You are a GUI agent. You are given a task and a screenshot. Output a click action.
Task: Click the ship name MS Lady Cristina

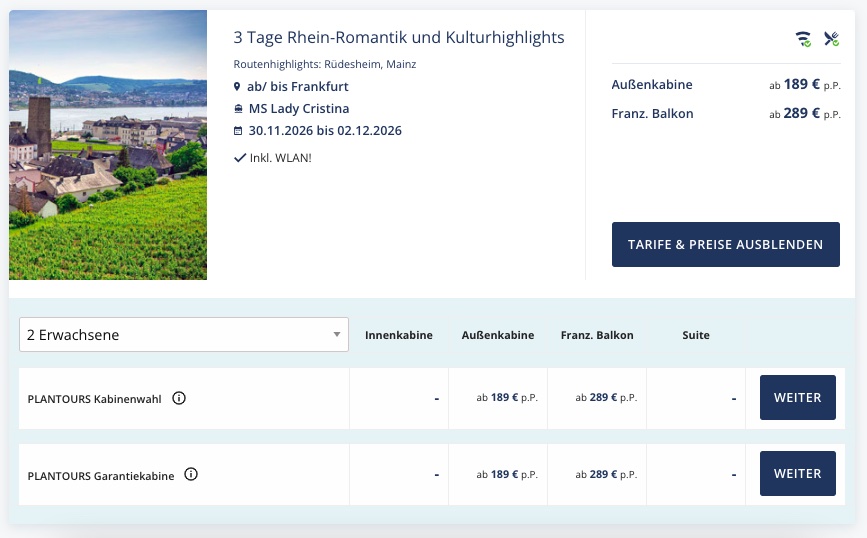tap(299, 108)
